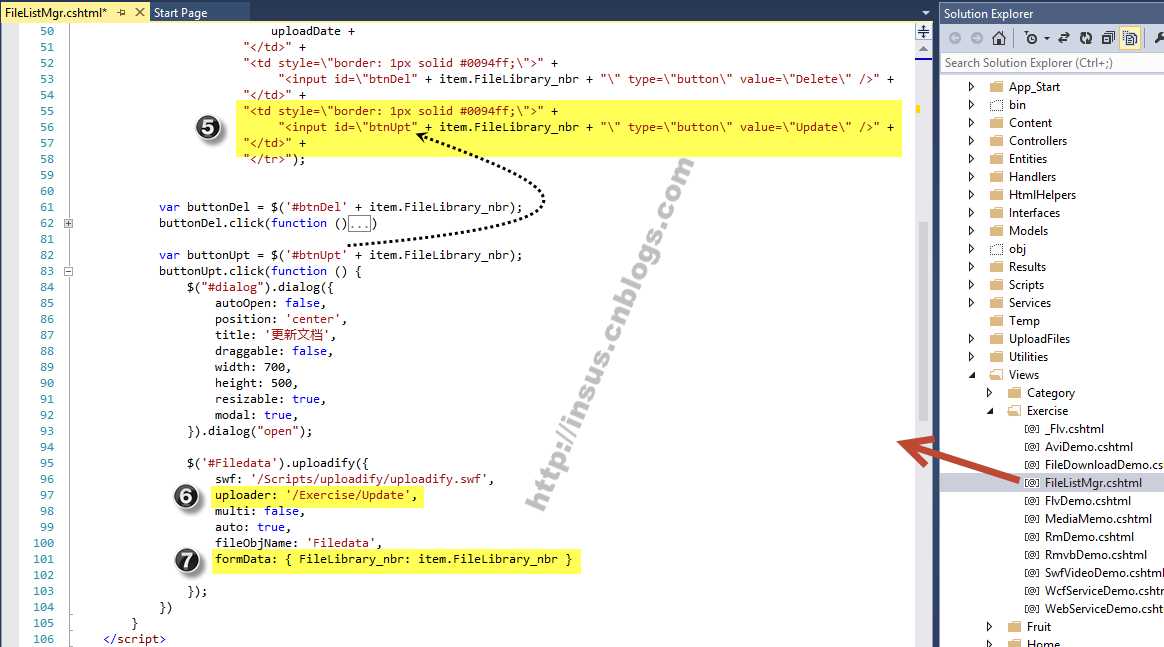Select the Utilities folder

pos(1028,356)
